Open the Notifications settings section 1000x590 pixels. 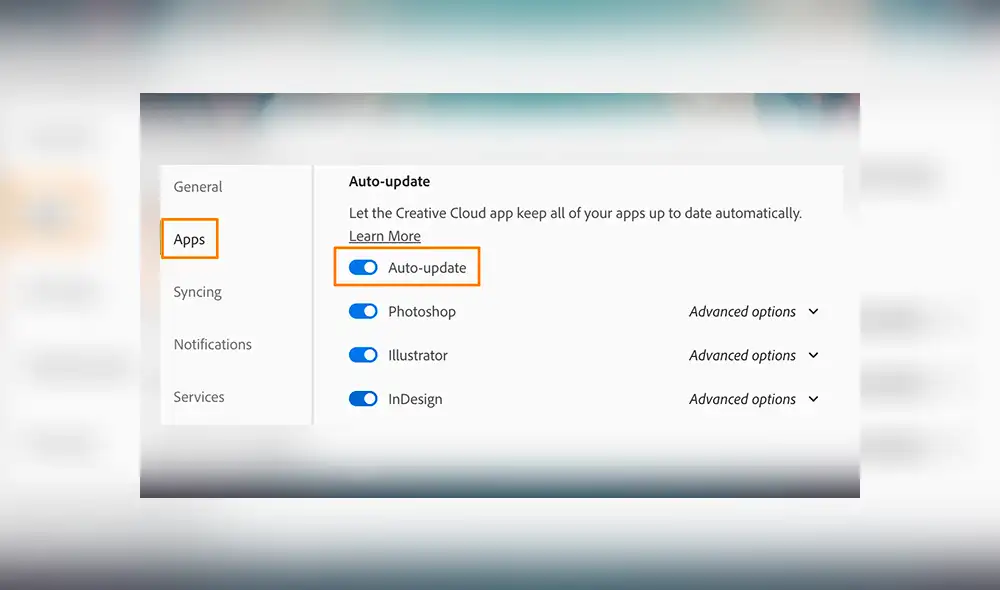click(x=212, y=344)
